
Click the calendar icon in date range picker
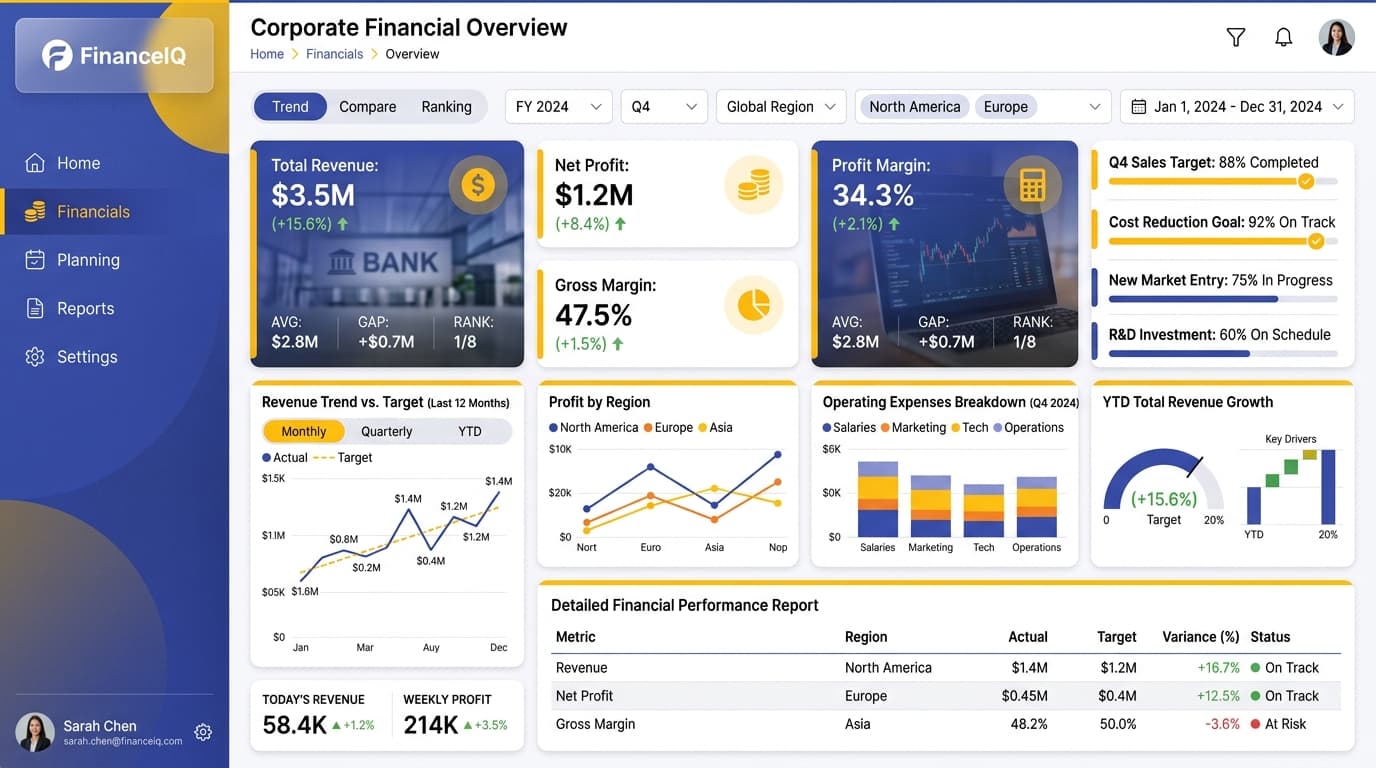coord(1138,107)
